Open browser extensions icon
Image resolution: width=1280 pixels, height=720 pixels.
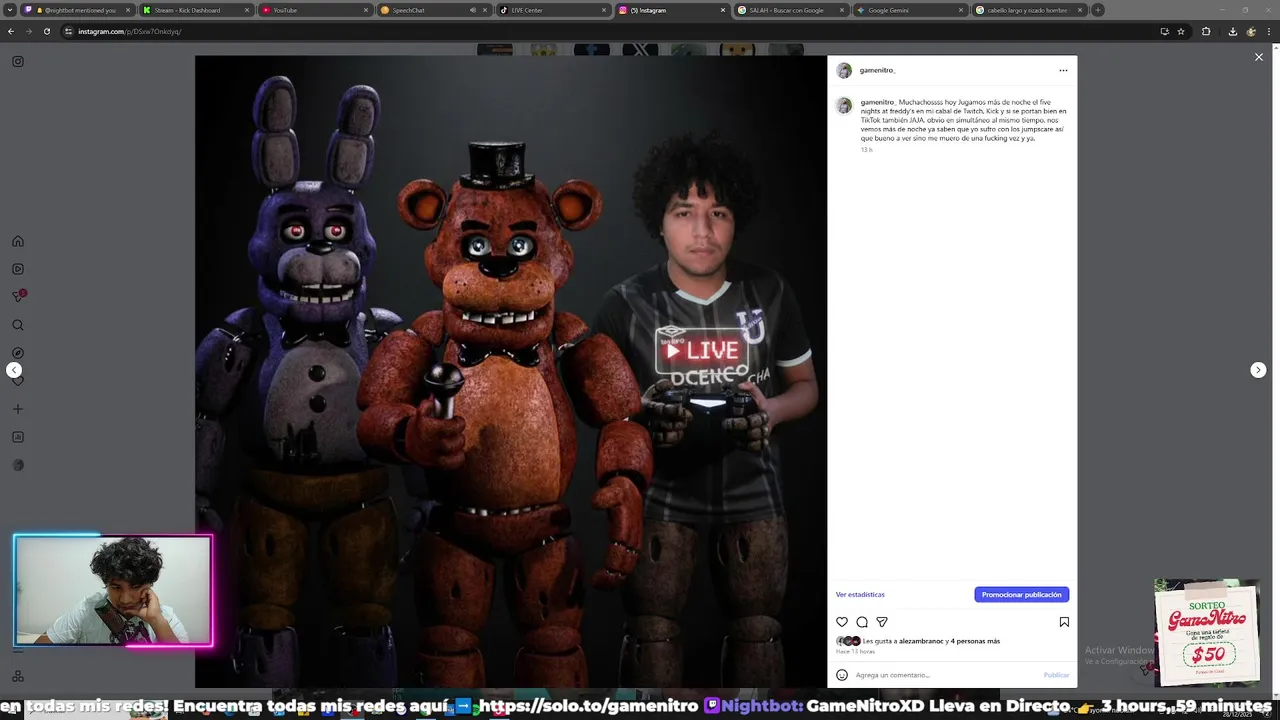point(1206,31)
